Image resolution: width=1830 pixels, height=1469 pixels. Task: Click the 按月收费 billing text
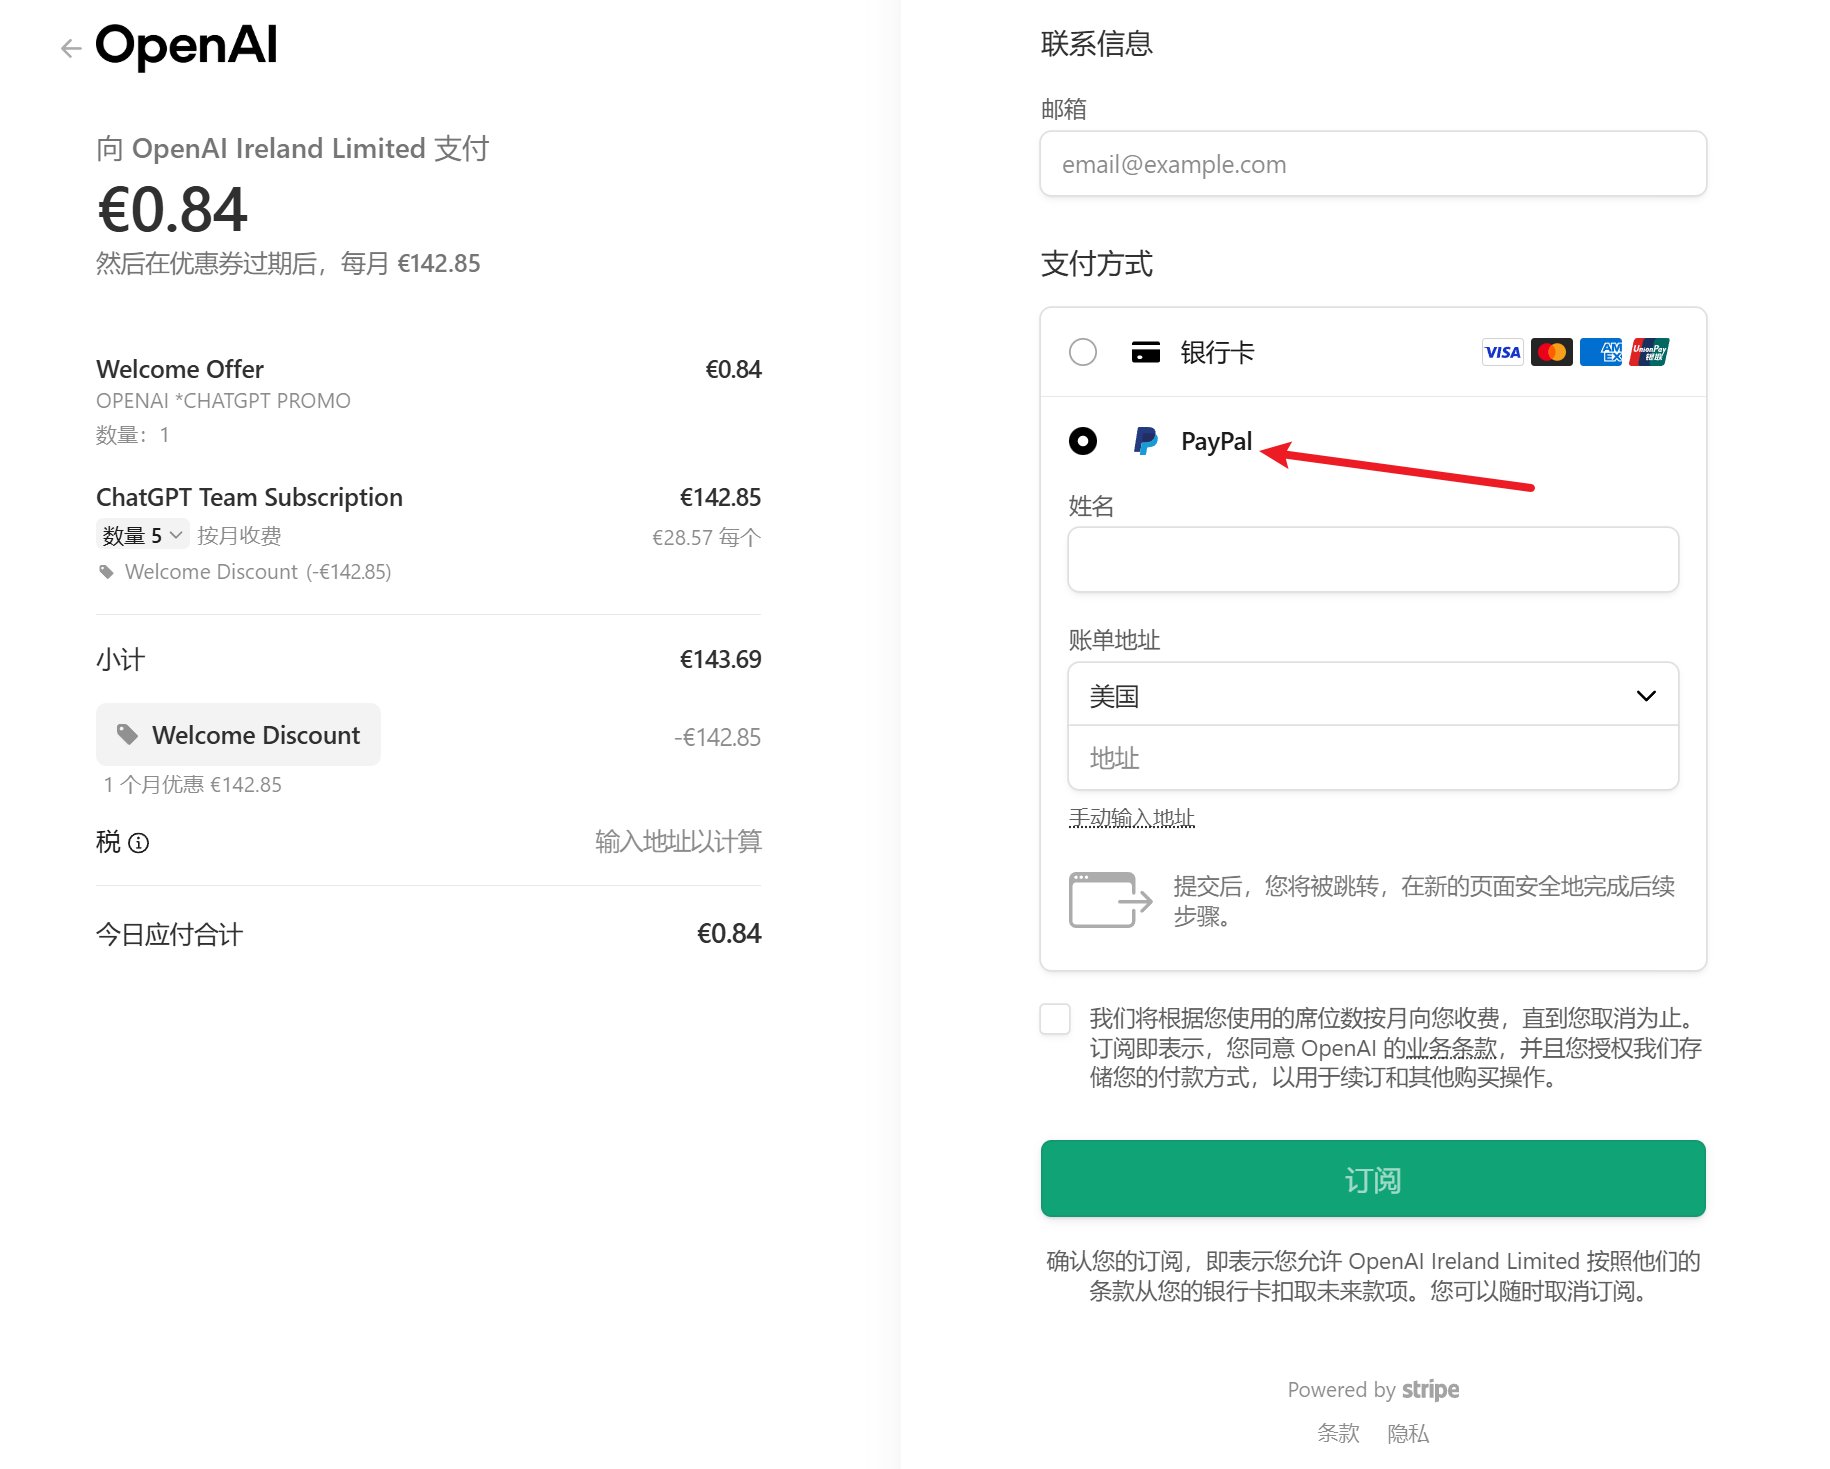(239, 536)
